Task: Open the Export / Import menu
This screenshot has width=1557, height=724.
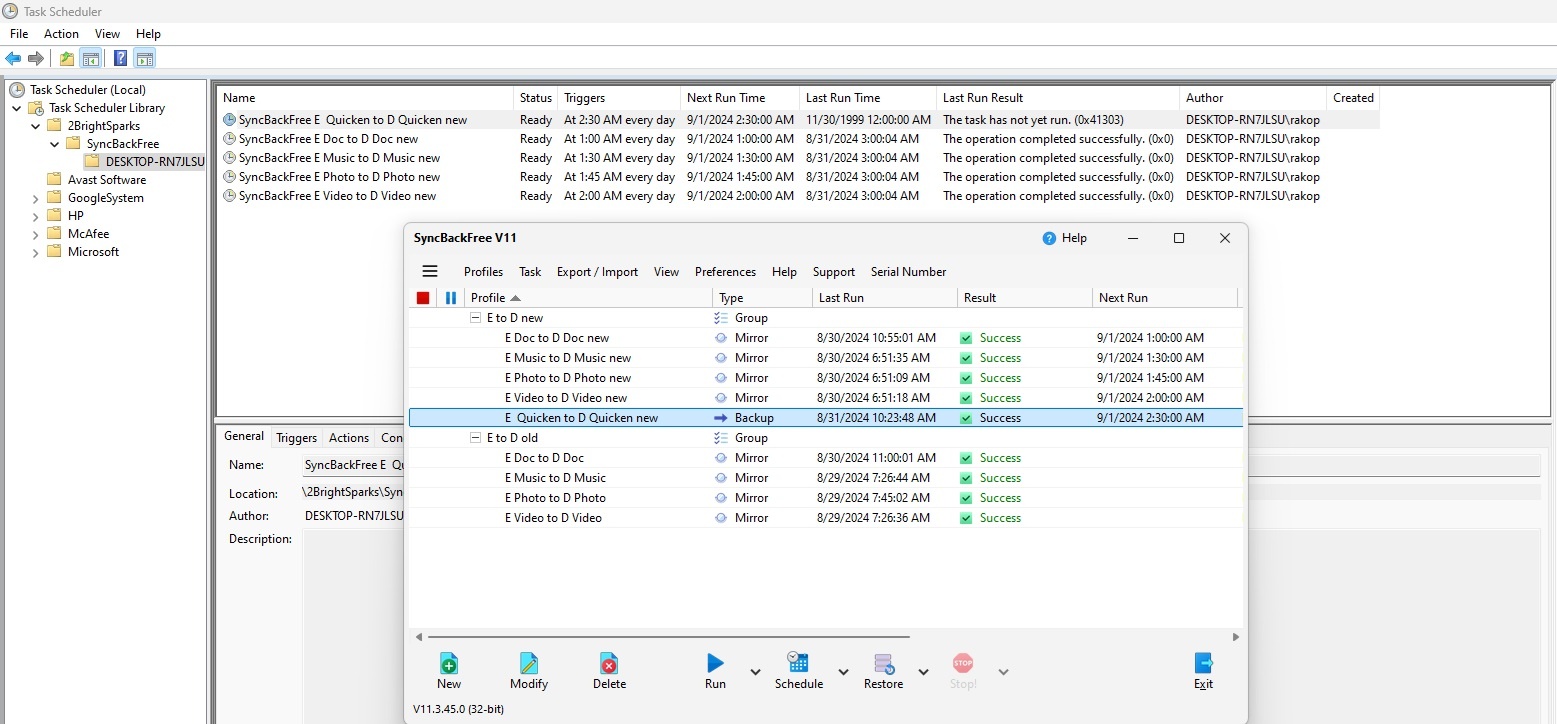Action: (597, 272)
